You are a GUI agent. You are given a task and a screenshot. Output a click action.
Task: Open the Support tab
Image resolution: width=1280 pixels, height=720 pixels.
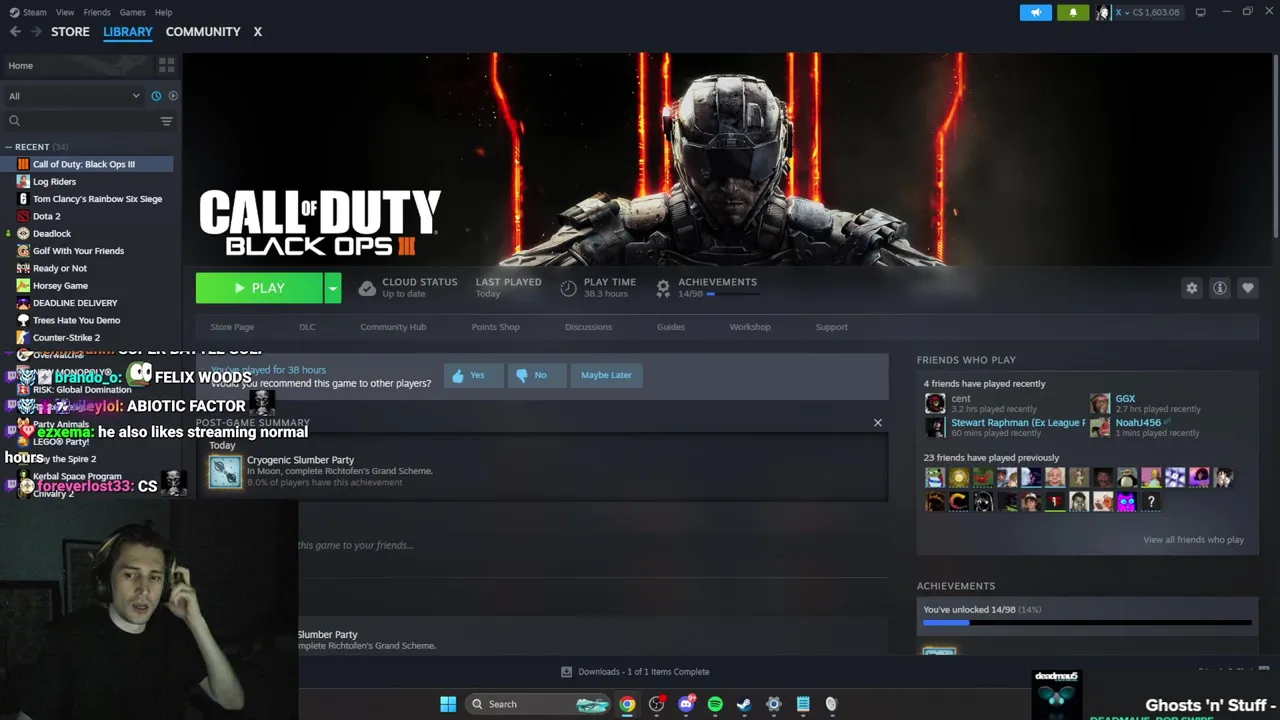coord(831,327)
